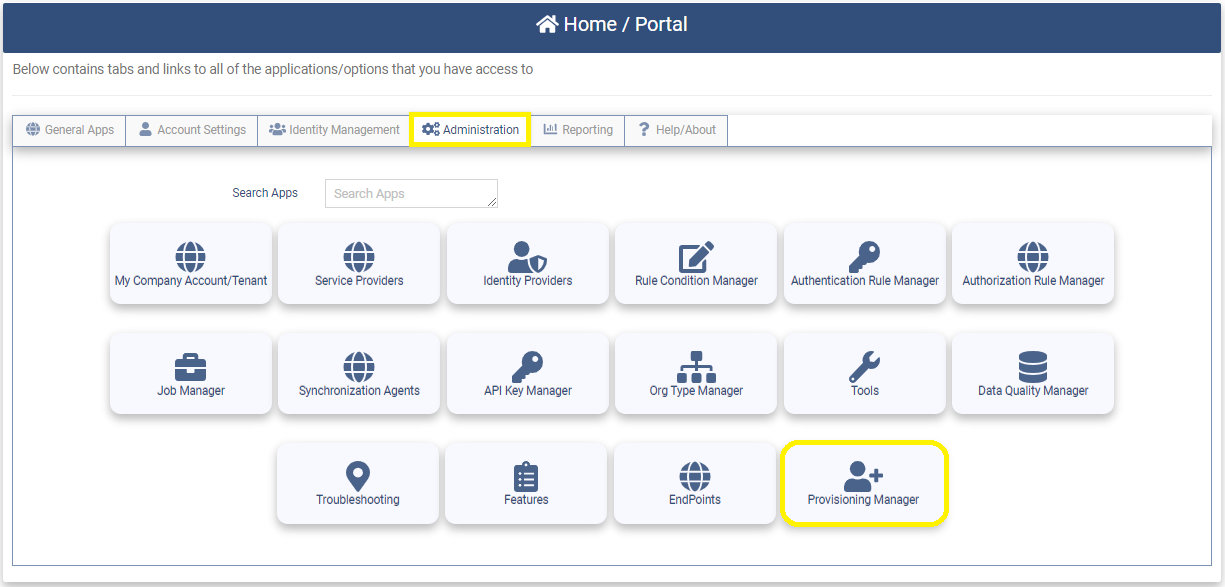Open the Identity Management tab
Screen dimensions: 1225x587
pyautogui.click(x=334, y=130)
